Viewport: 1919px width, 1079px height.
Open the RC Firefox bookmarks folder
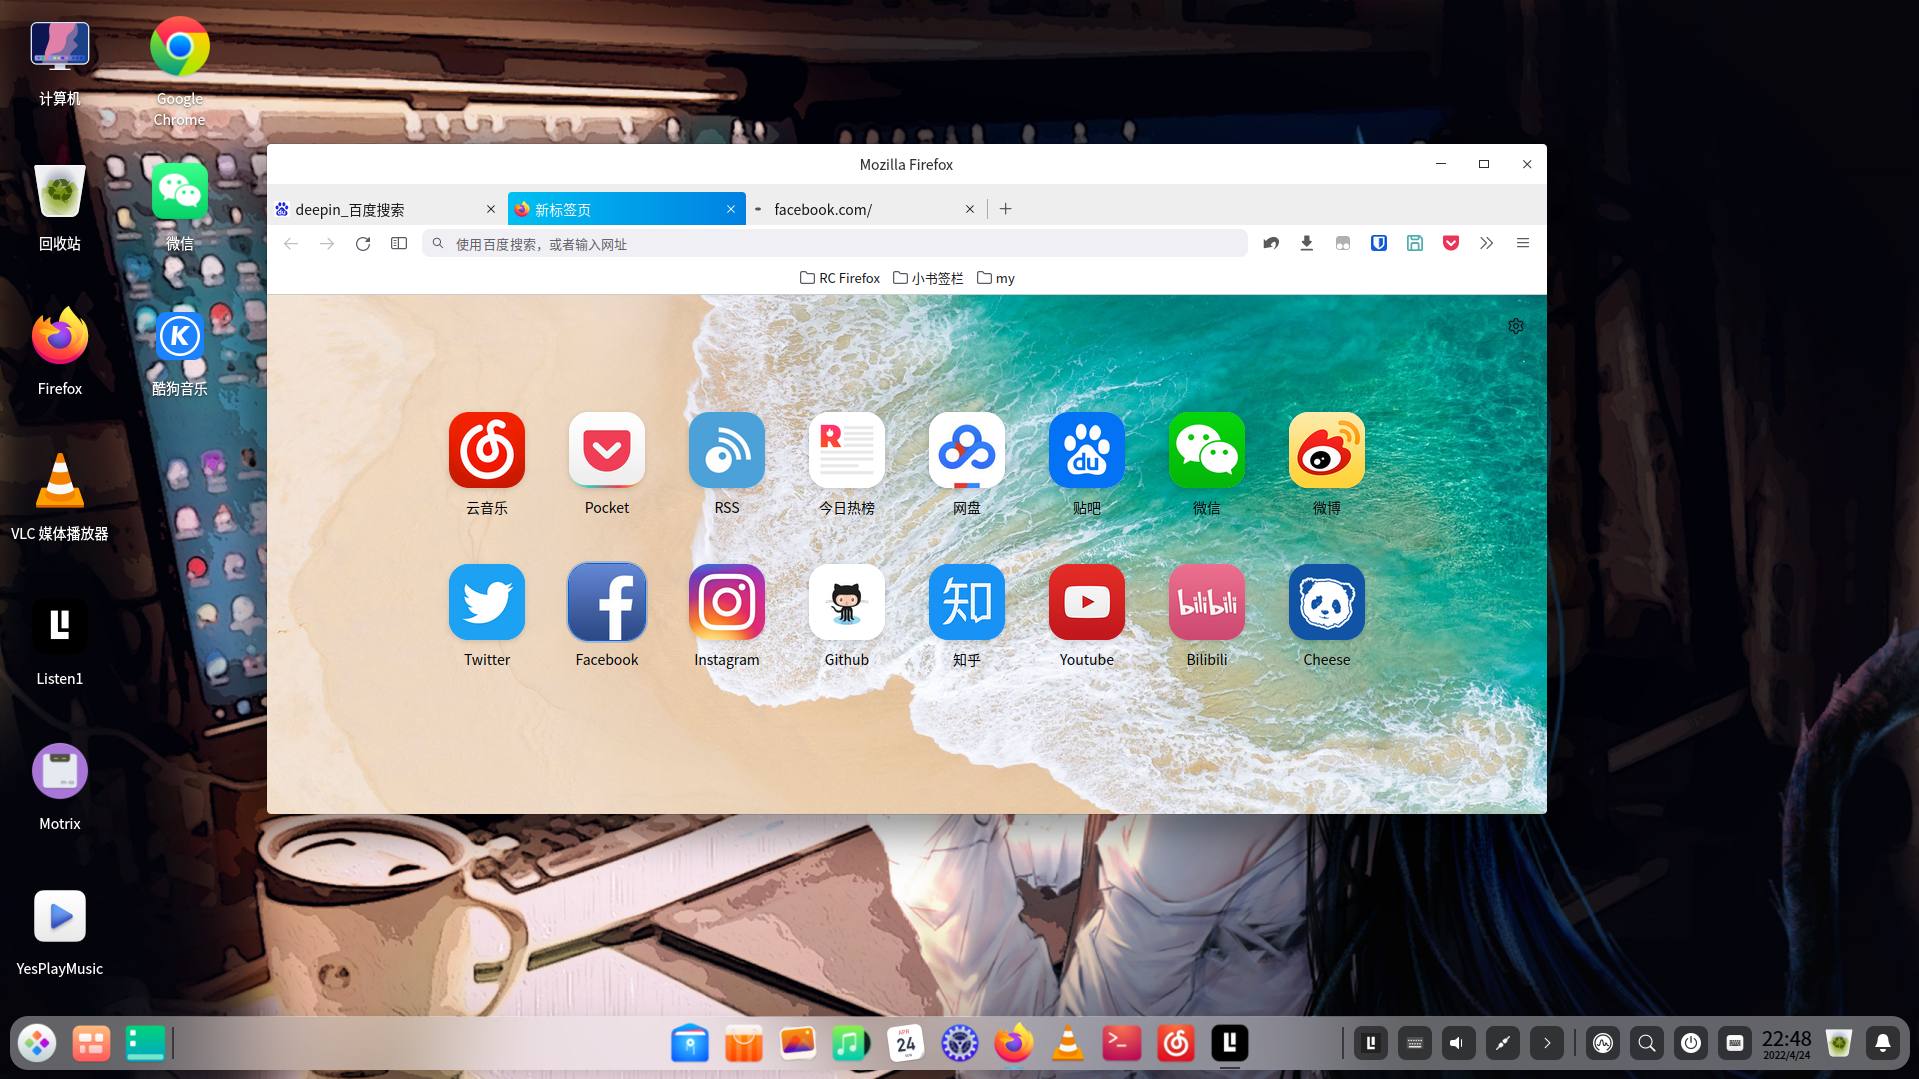[x=840, y=278]
